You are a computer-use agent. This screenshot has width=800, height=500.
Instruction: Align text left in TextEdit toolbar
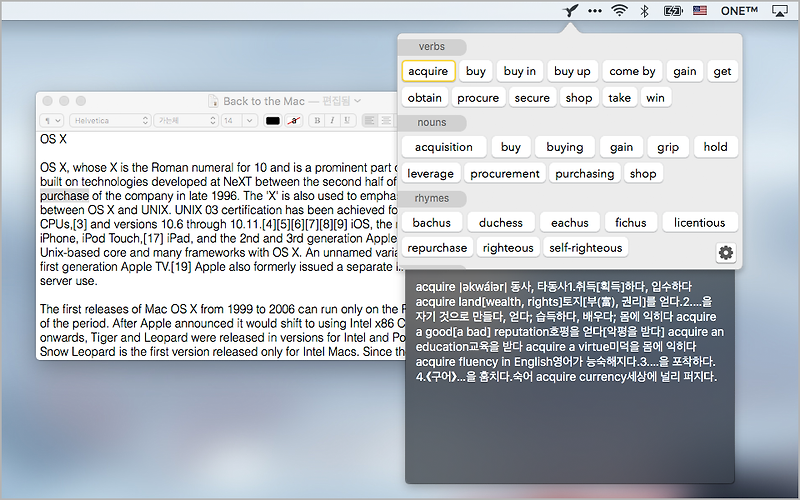370,120
